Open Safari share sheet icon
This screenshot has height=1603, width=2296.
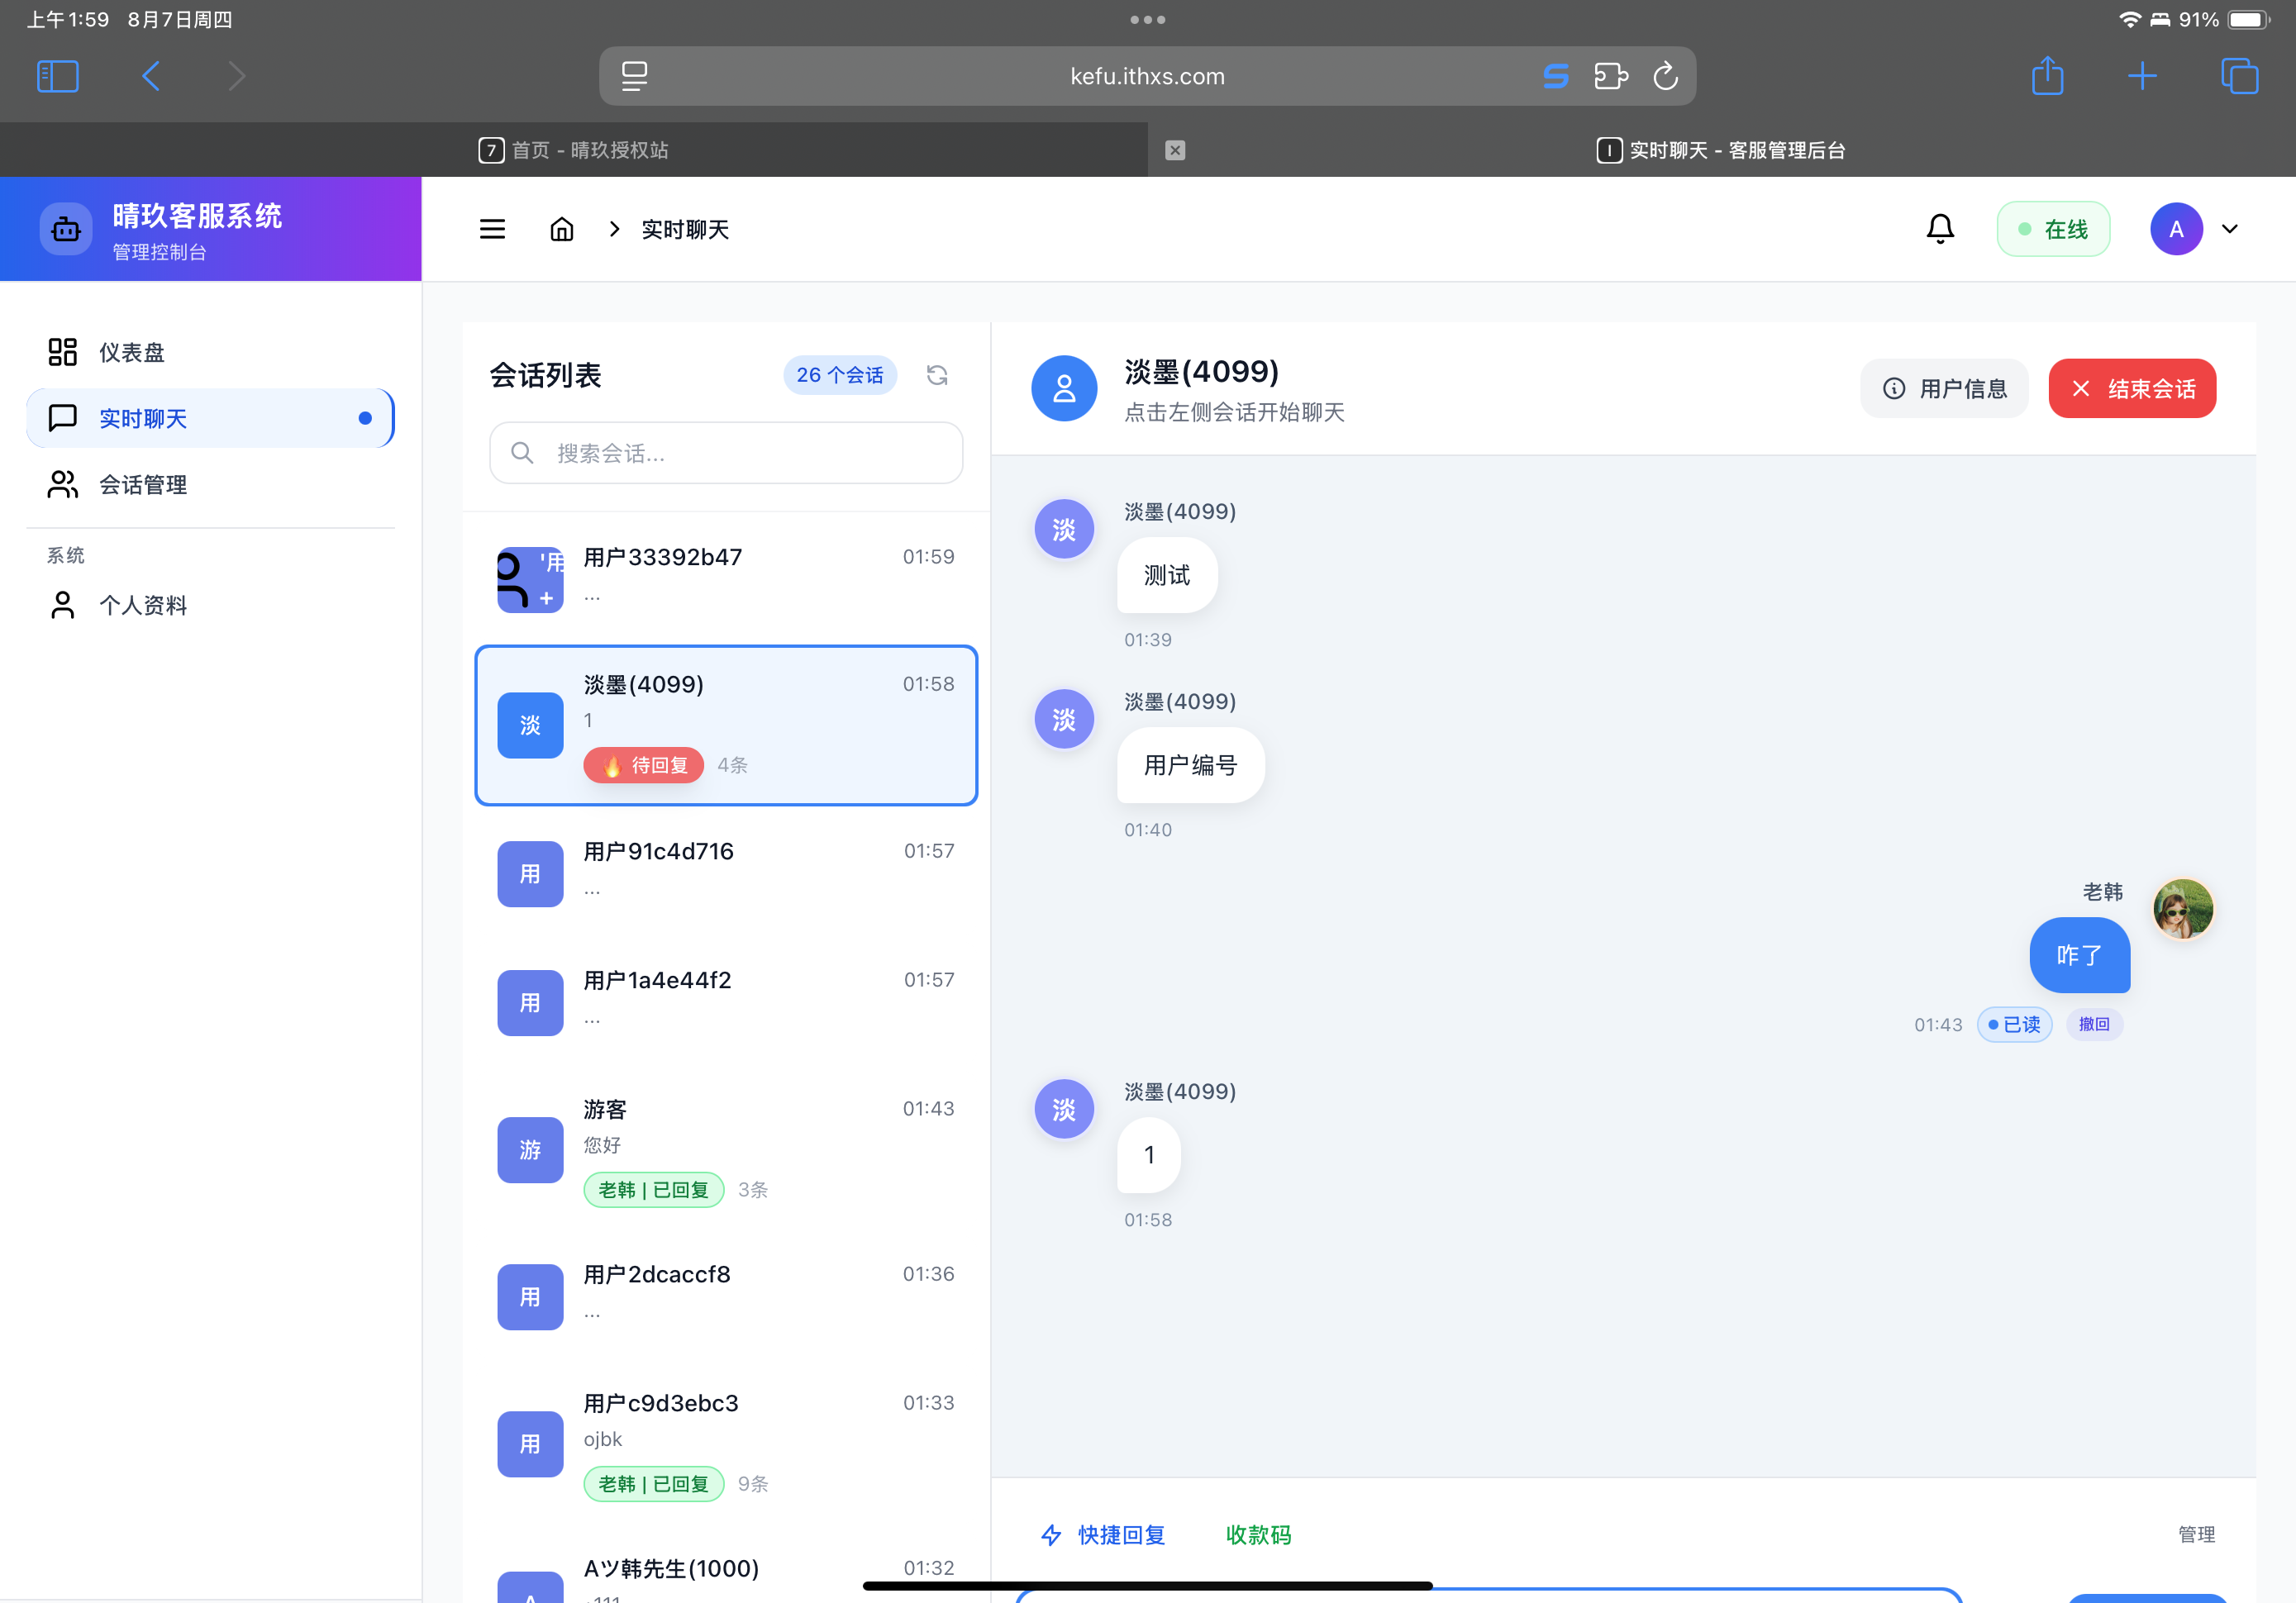pos(2047,76)
